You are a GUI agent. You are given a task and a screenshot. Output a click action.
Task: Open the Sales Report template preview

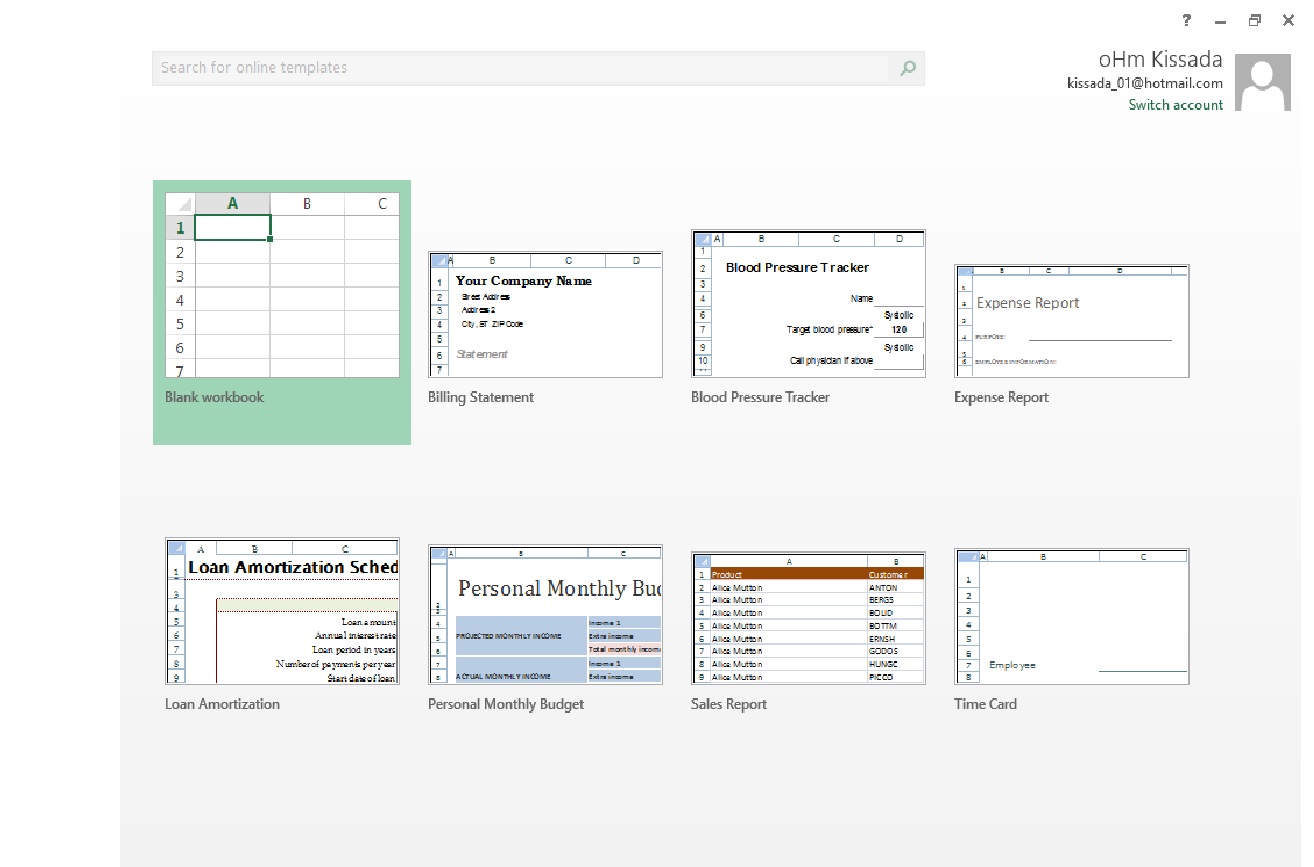coord(808,618)
